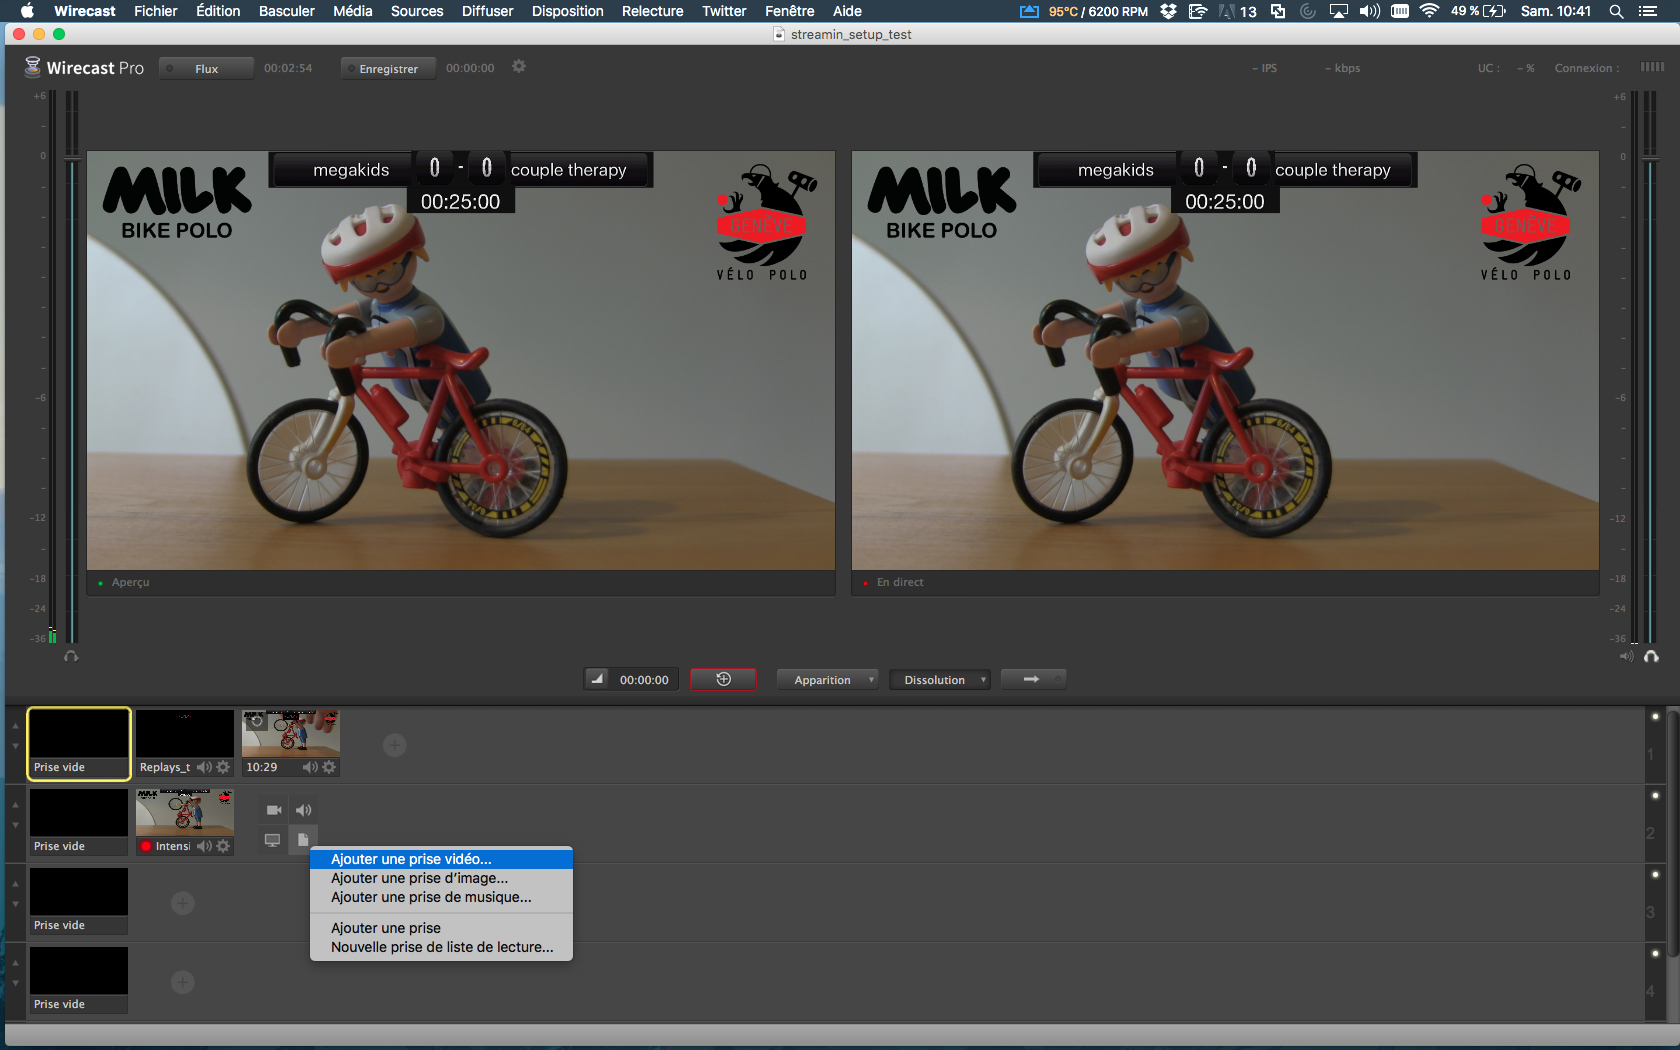Open settings gear on Replays_t shot
The width and height of the screenshot is (1680, 1050).
pyautogui.click(x=223, y=767)
